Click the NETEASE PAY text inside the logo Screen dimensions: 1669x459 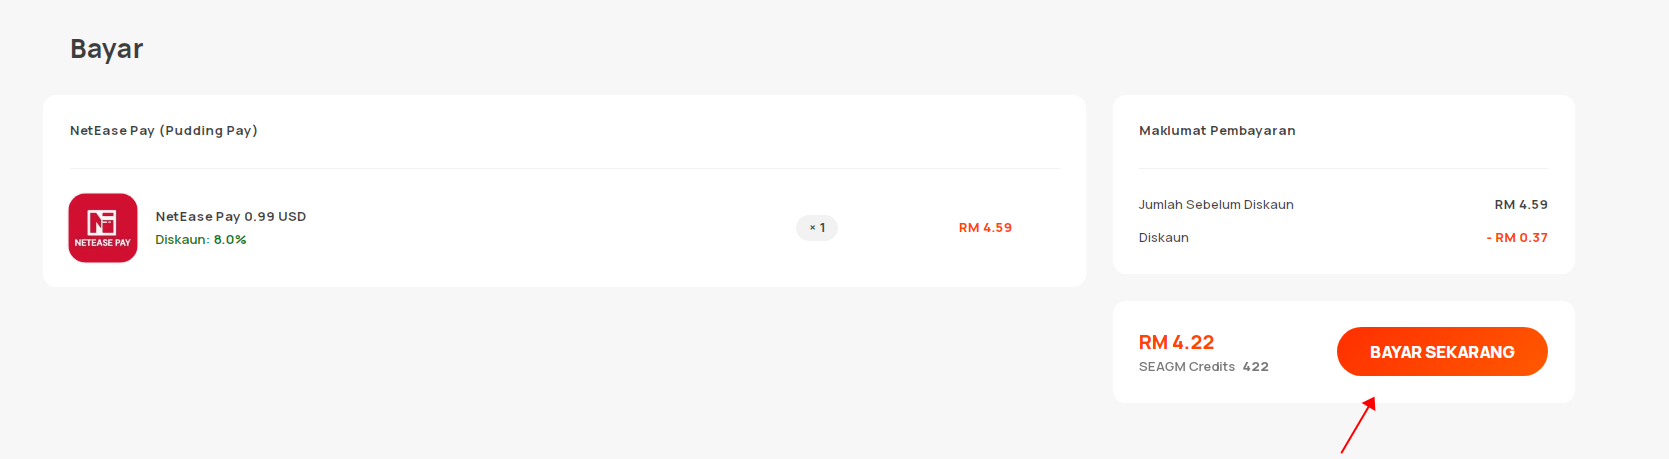click(103, 243)
